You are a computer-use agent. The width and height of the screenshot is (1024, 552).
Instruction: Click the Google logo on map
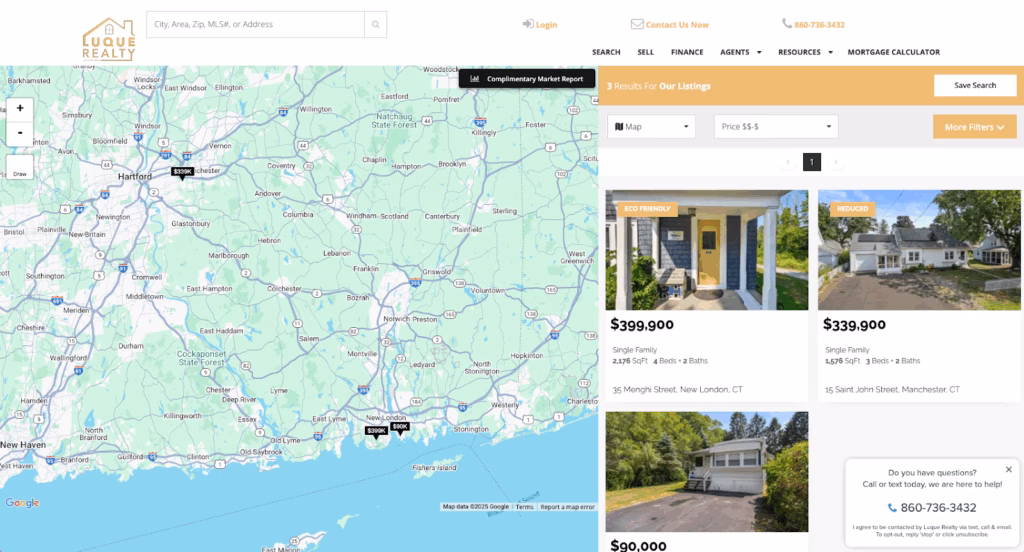(x=22, y=502)
